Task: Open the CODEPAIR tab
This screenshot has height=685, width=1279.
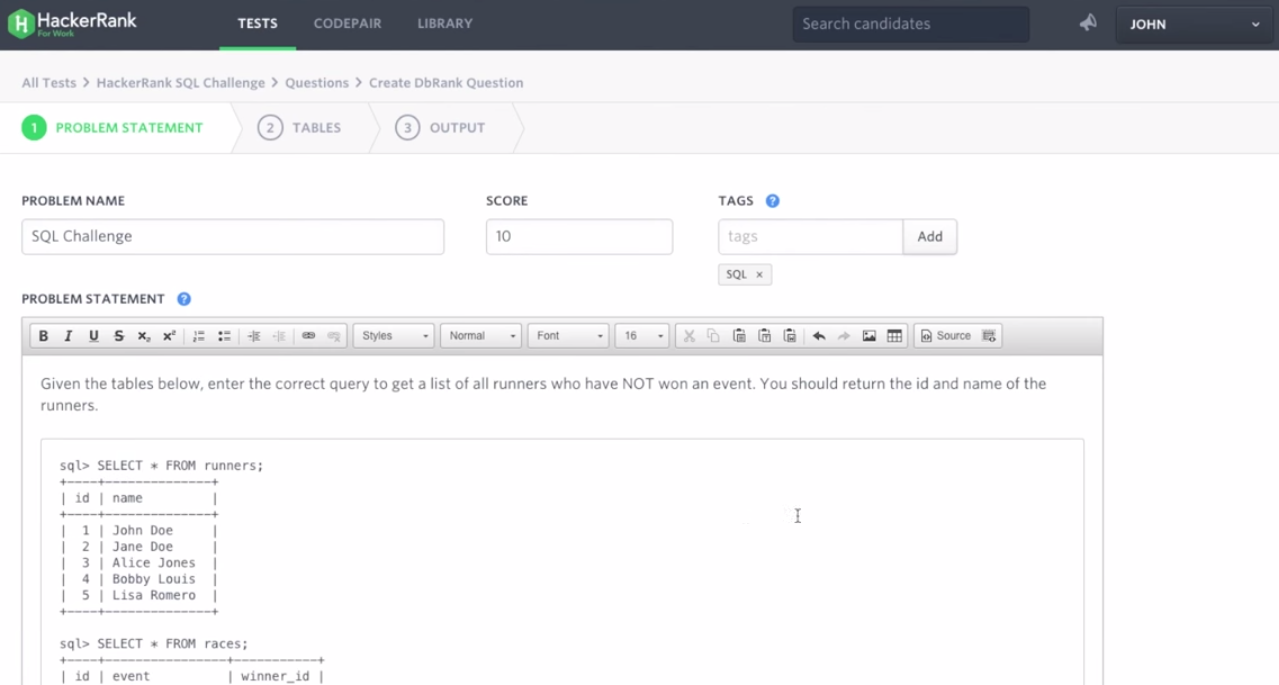Action: tap(347, 24)
